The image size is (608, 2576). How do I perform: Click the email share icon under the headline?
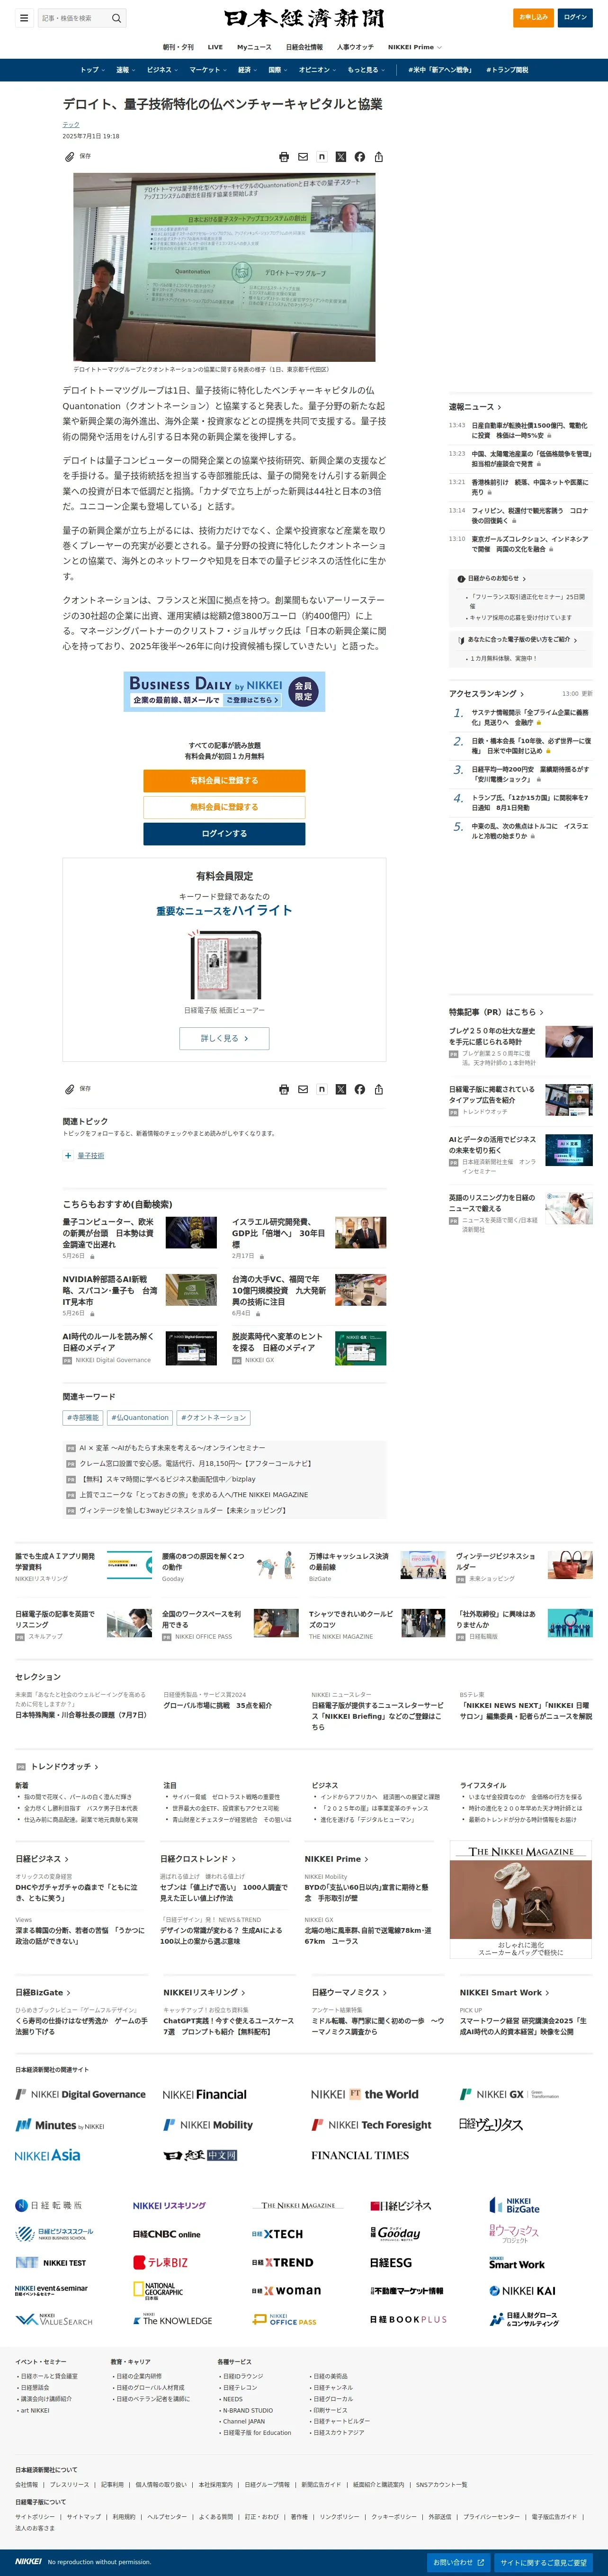[x=303, y=157]
